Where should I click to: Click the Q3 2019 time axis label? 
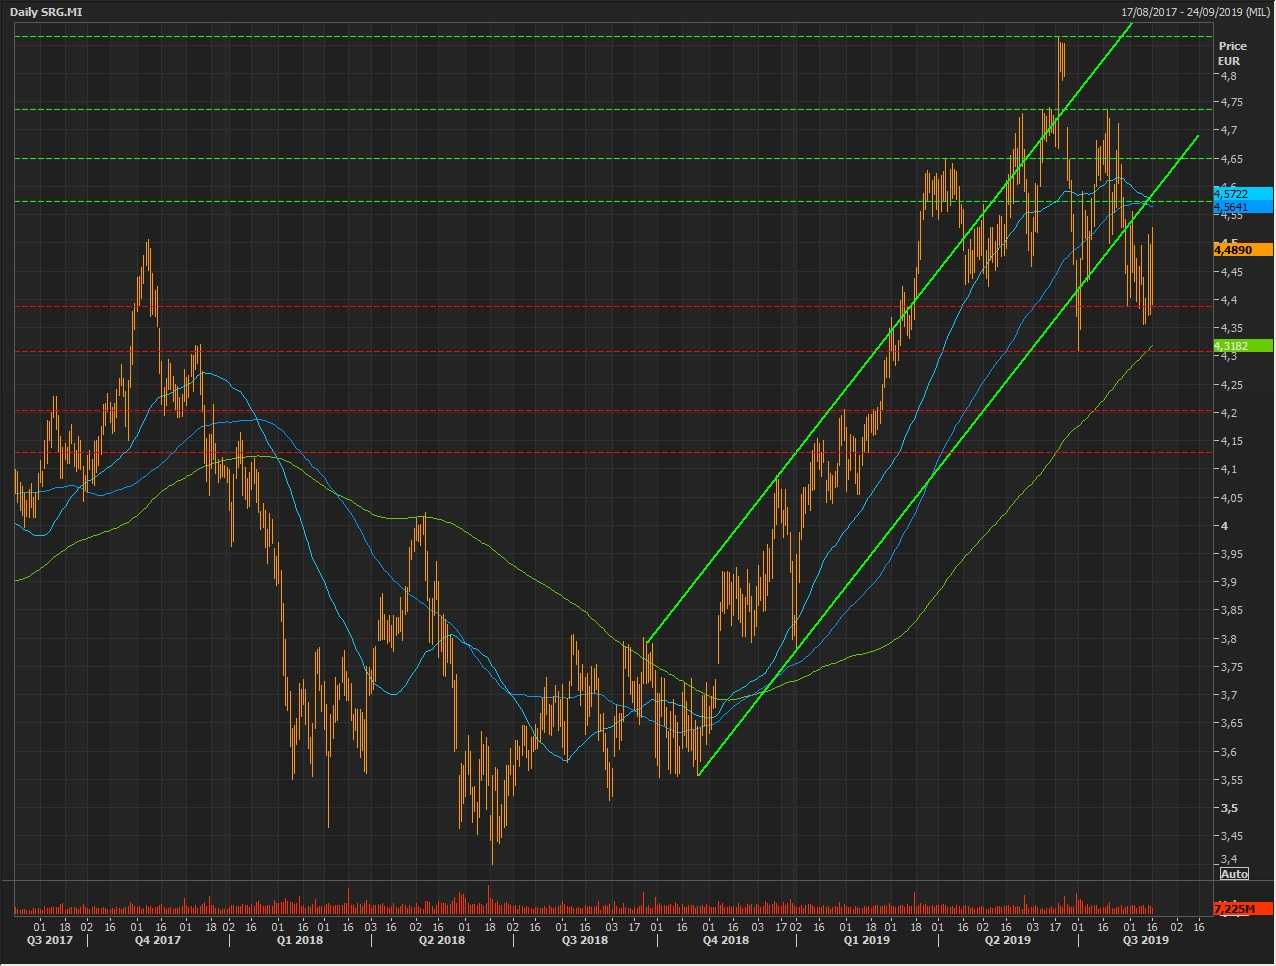[x=1145, y=940]
